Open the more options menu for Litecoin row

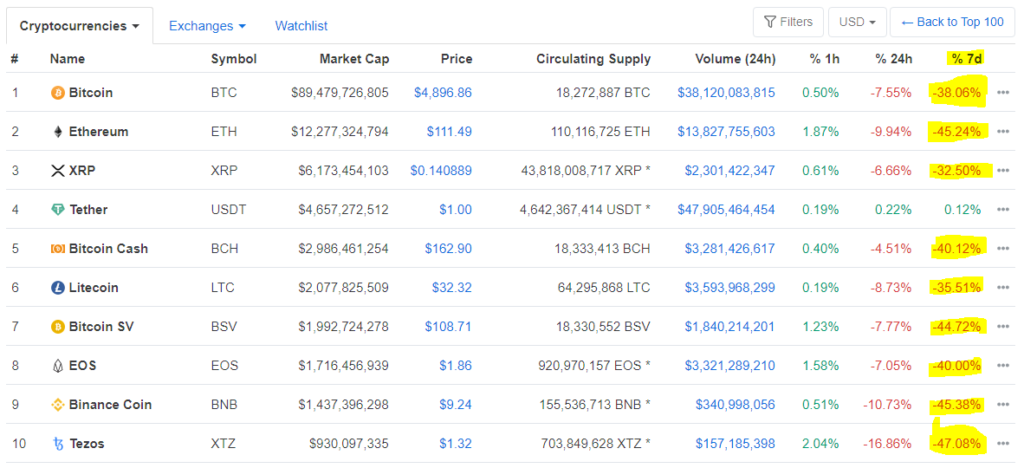tap(1004, 287)
